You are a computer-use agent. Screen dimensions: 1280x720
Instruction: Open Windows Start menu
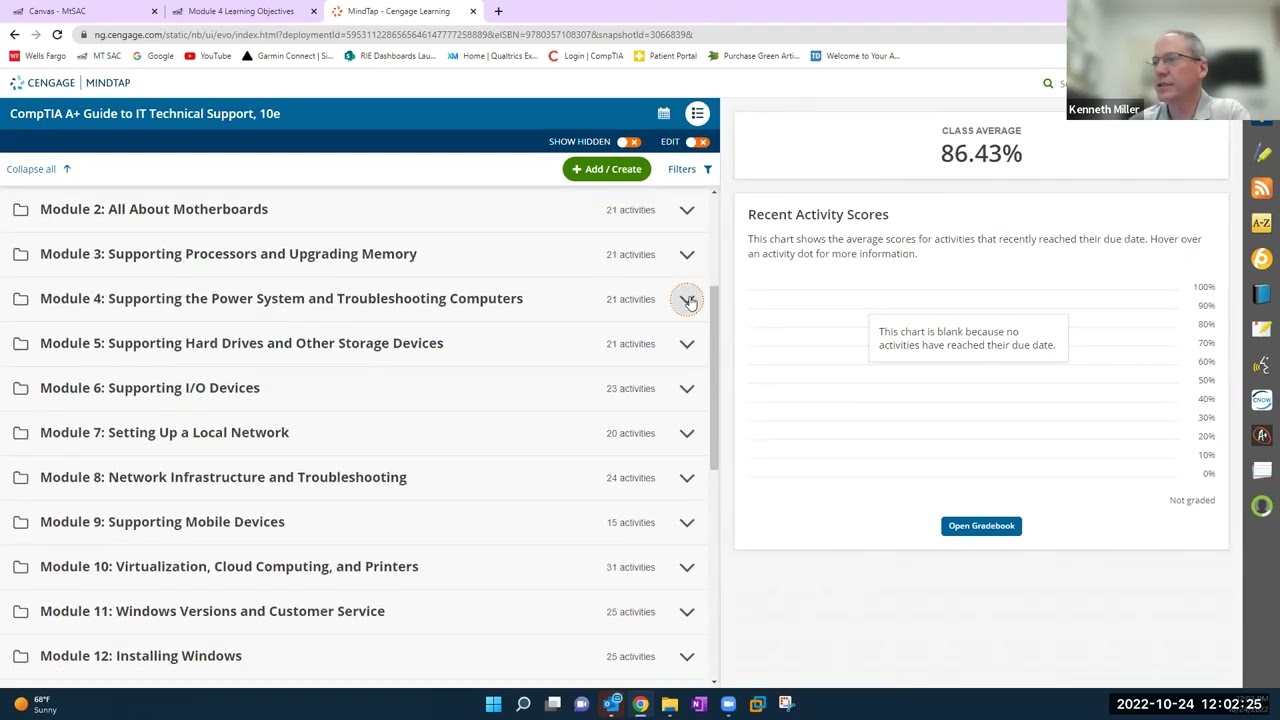pyautogui.click(x=494, y=704)
